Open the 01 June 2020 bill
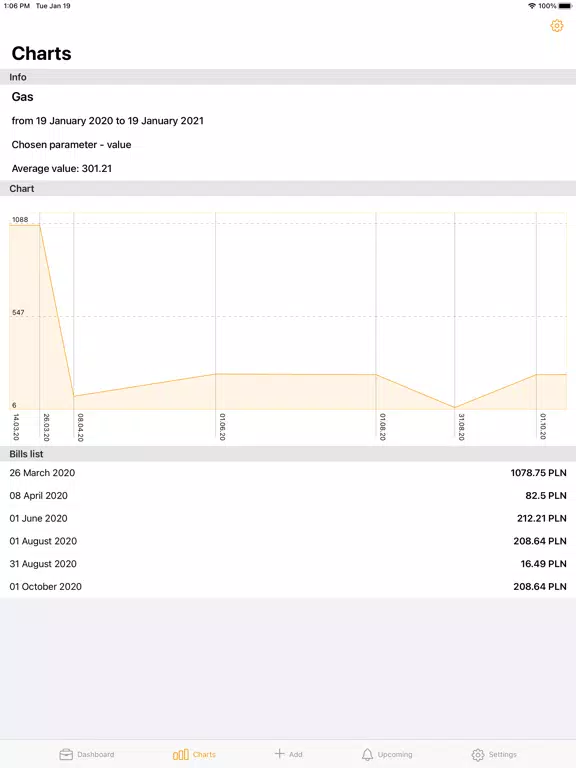The width and height of the screenshot is (576, 768). (x=288, y=518)
